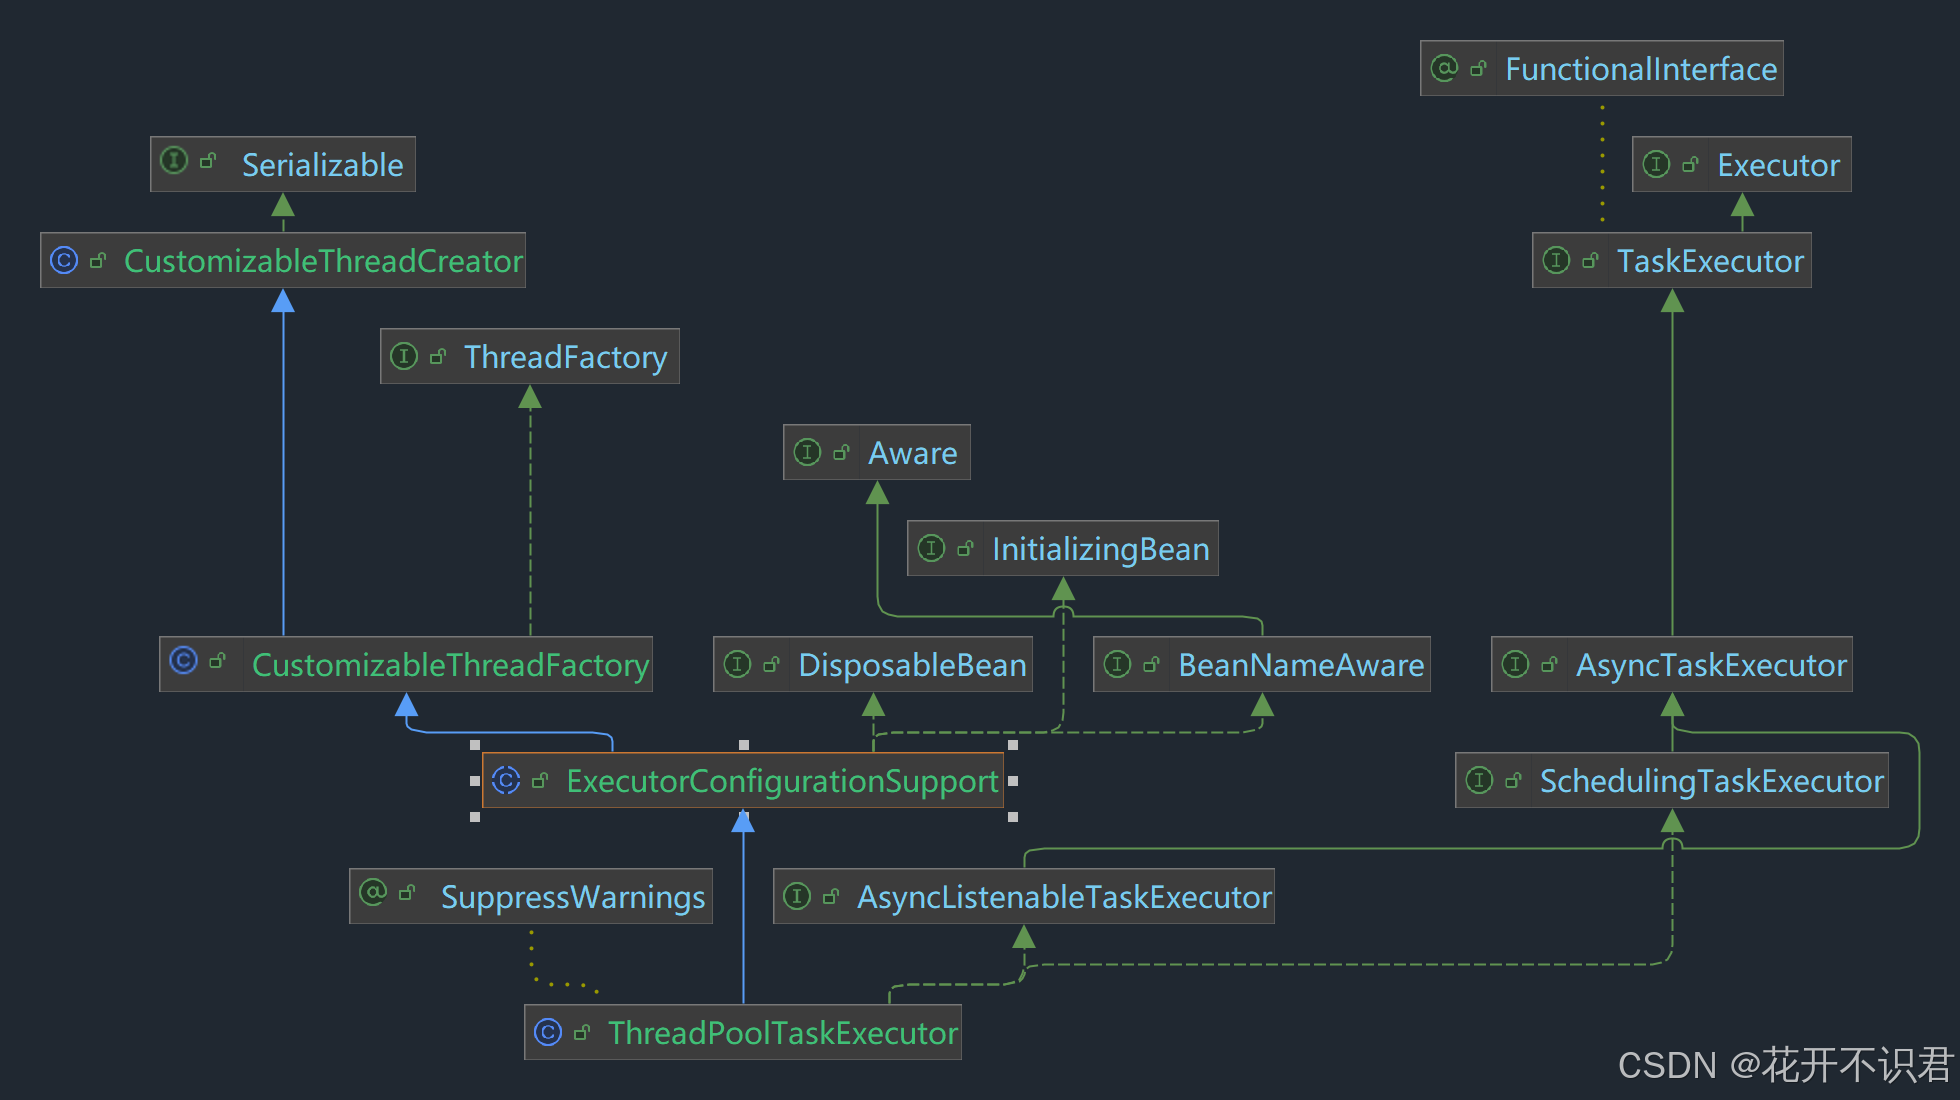Click the interface icon on Serializable node
Image resolution: width=1960 pixels, height=1100 pixels.
tap(174, 160)
